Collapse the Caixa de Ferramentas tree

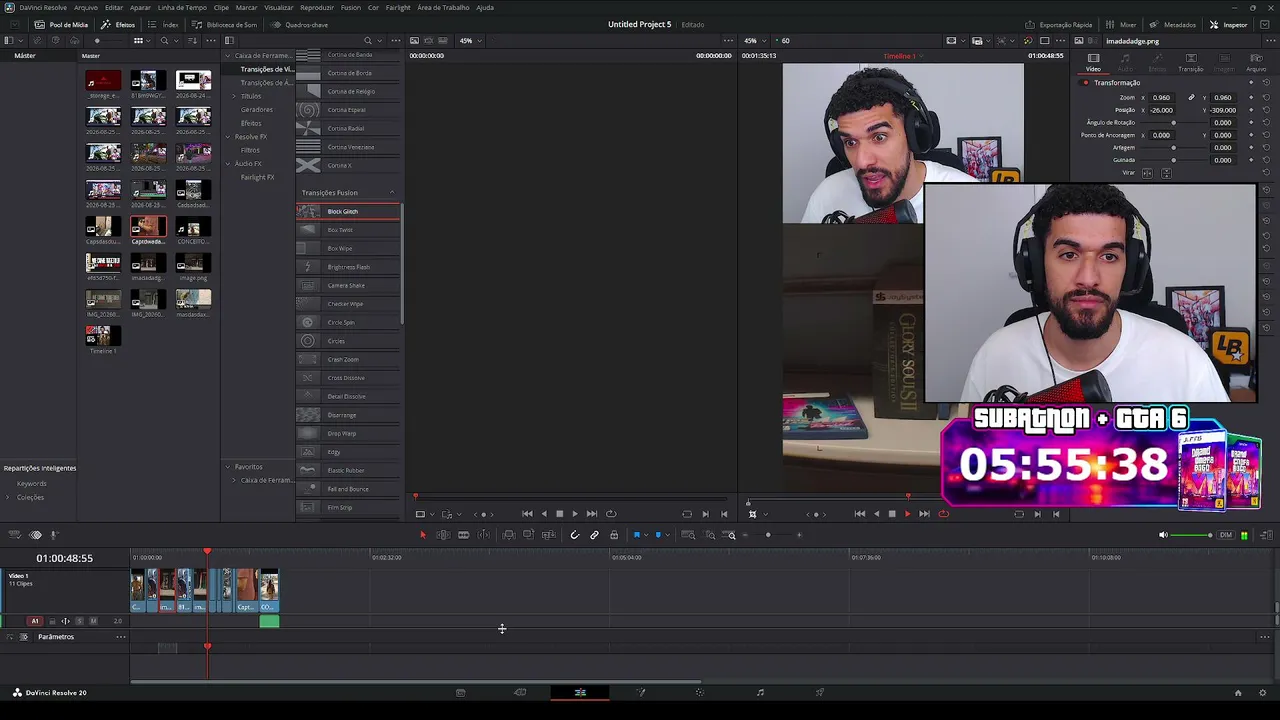pyautogui.click(x=227, y=56)
